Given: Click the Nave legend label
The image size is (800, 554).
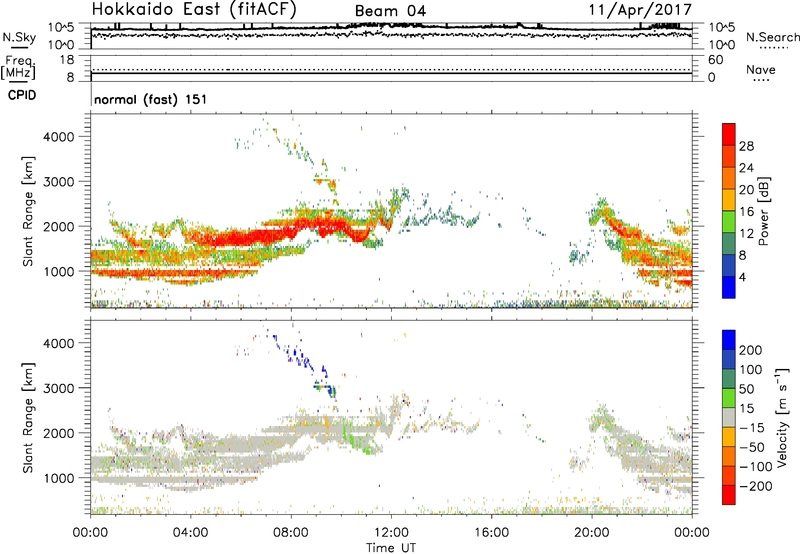Looking at the screenshot, I should [x=761, y=69].
